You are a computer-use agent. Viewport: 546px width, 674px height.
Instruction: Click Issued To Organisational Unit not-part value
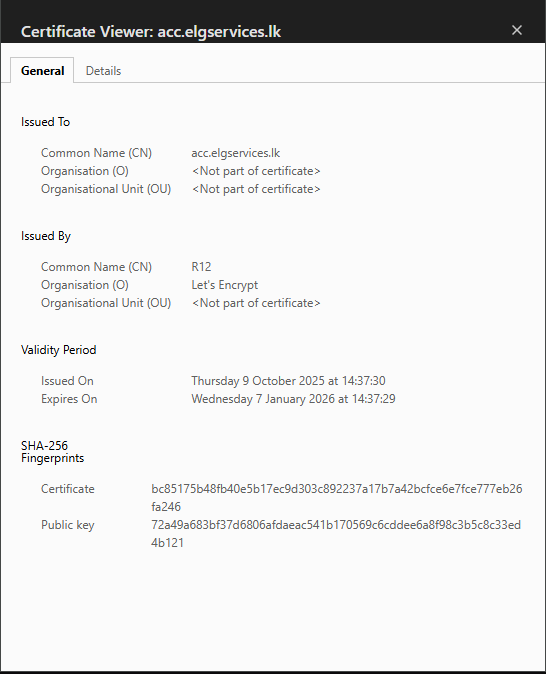point(256,189)
